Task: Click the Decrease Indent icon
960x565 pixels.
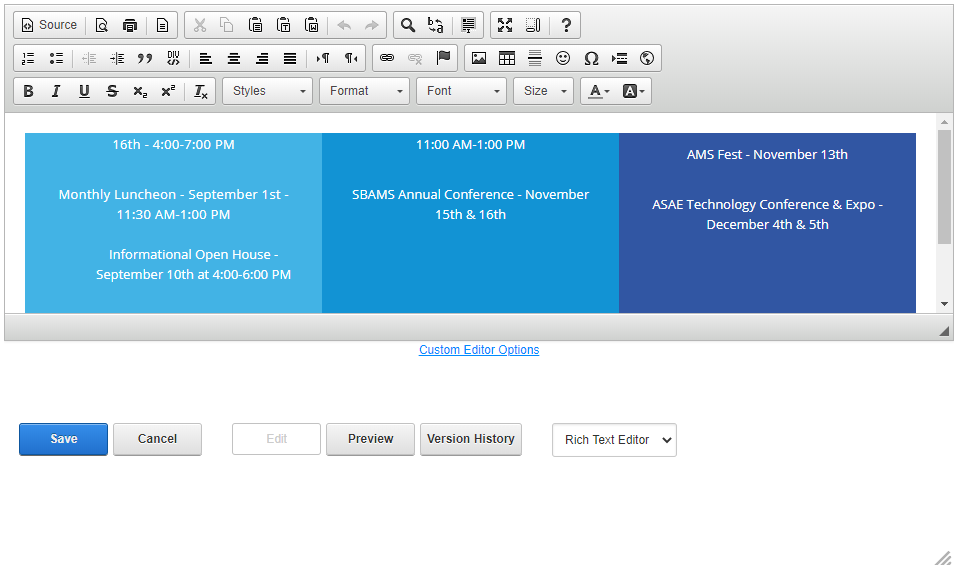Action: (89, 58)
